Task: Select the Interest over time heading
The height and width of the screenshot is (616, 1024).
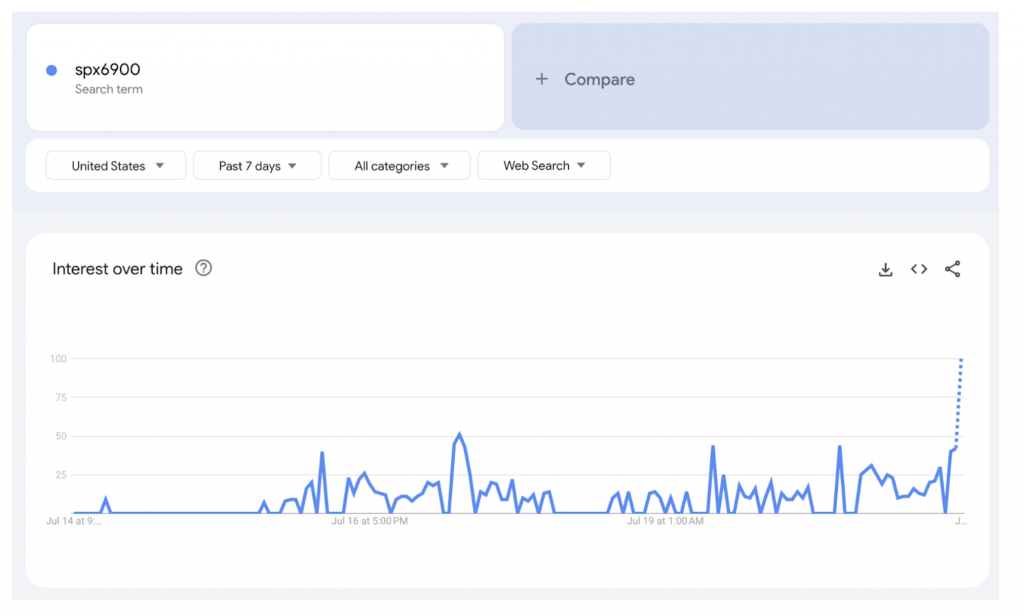Action: [117, 269]
